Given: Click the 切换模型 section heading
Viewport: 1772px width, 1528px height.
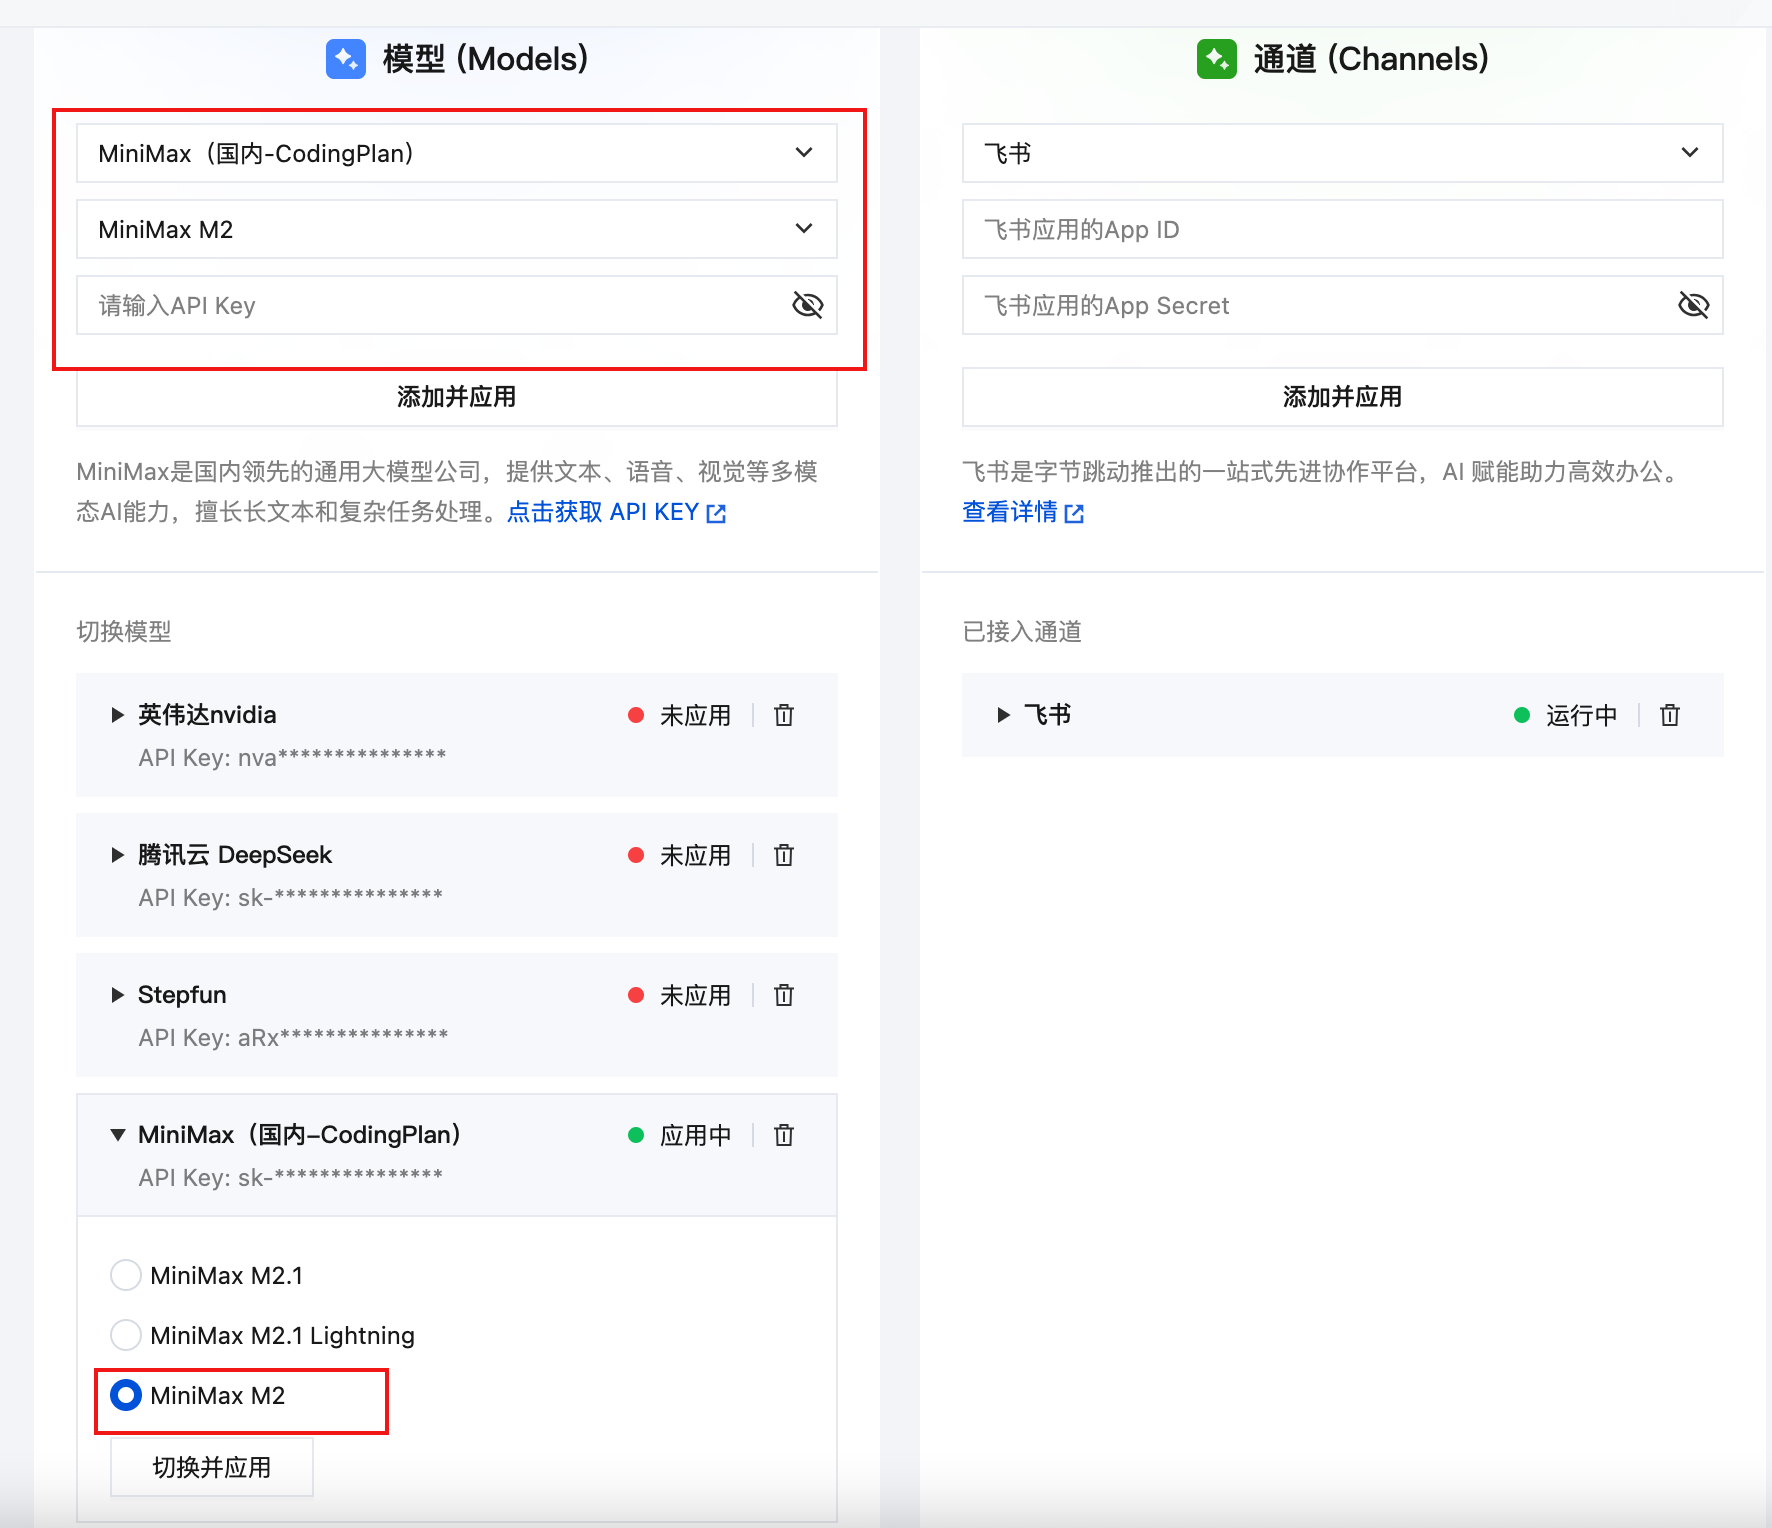Looking at the screenshot, I should [x=124, y=632].
